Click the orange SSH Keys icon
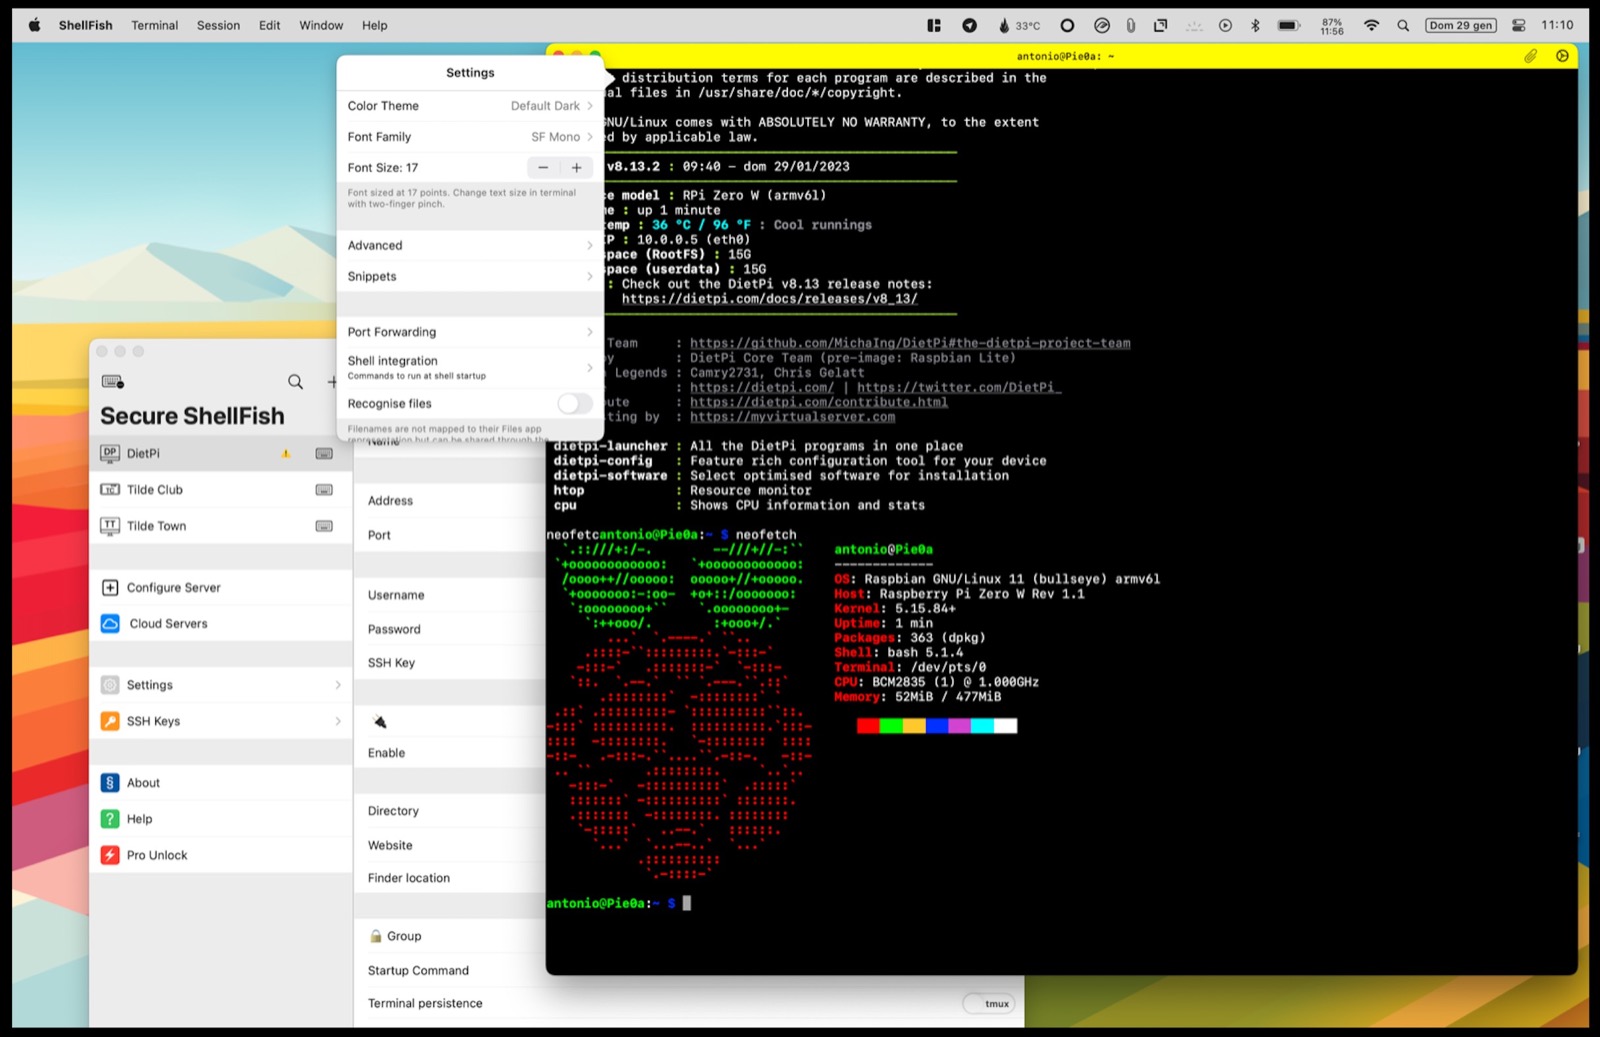Screen dimensions: 1600x1037 pos(110,721)
